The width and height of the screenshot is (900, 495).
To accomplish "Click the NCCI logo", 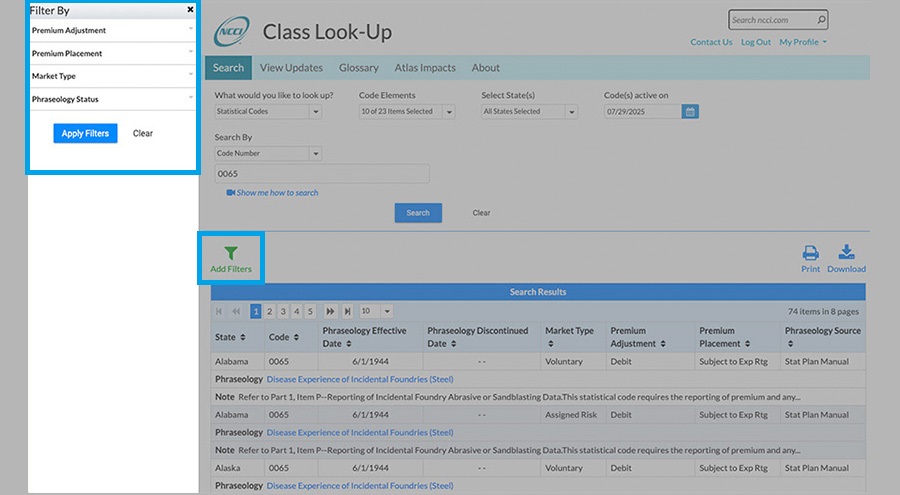I will [232, 31].
